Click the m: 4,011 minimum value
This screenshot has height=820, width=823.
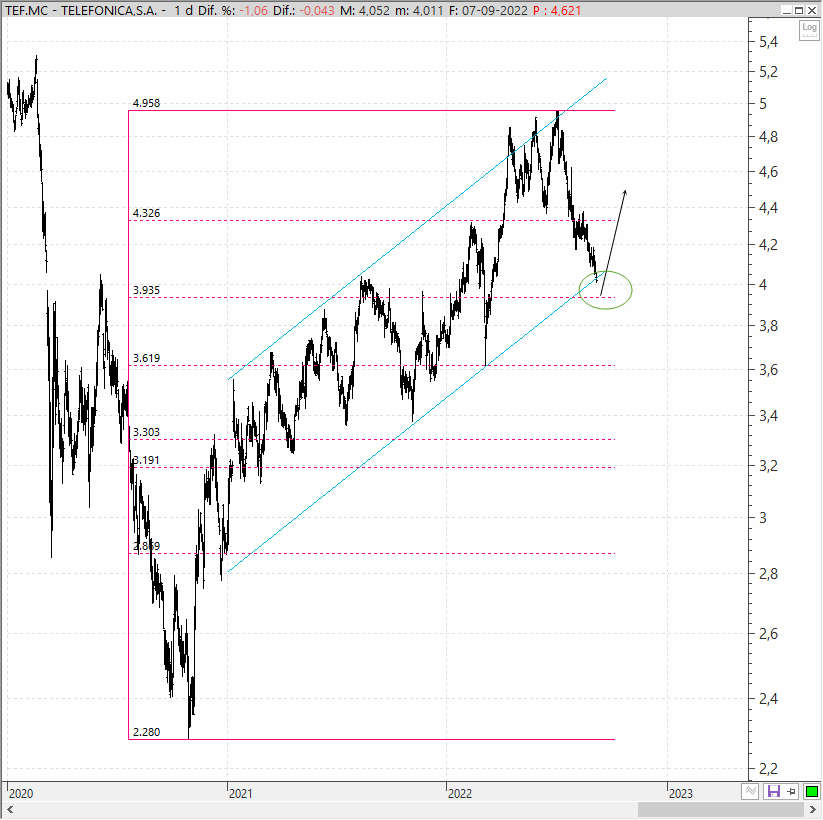419,10
